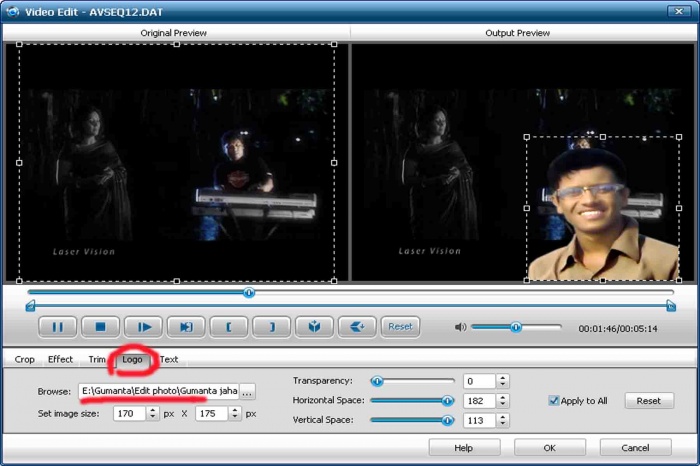Set the trim end bracket marker

272,326
